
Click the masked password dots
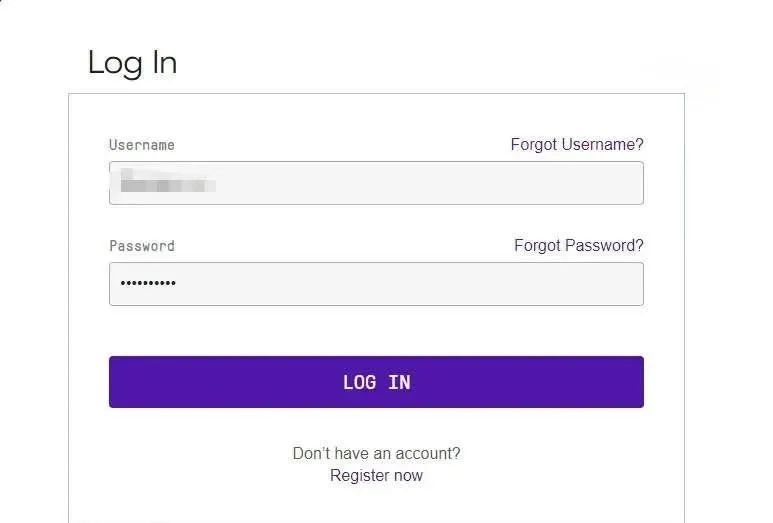148,284
